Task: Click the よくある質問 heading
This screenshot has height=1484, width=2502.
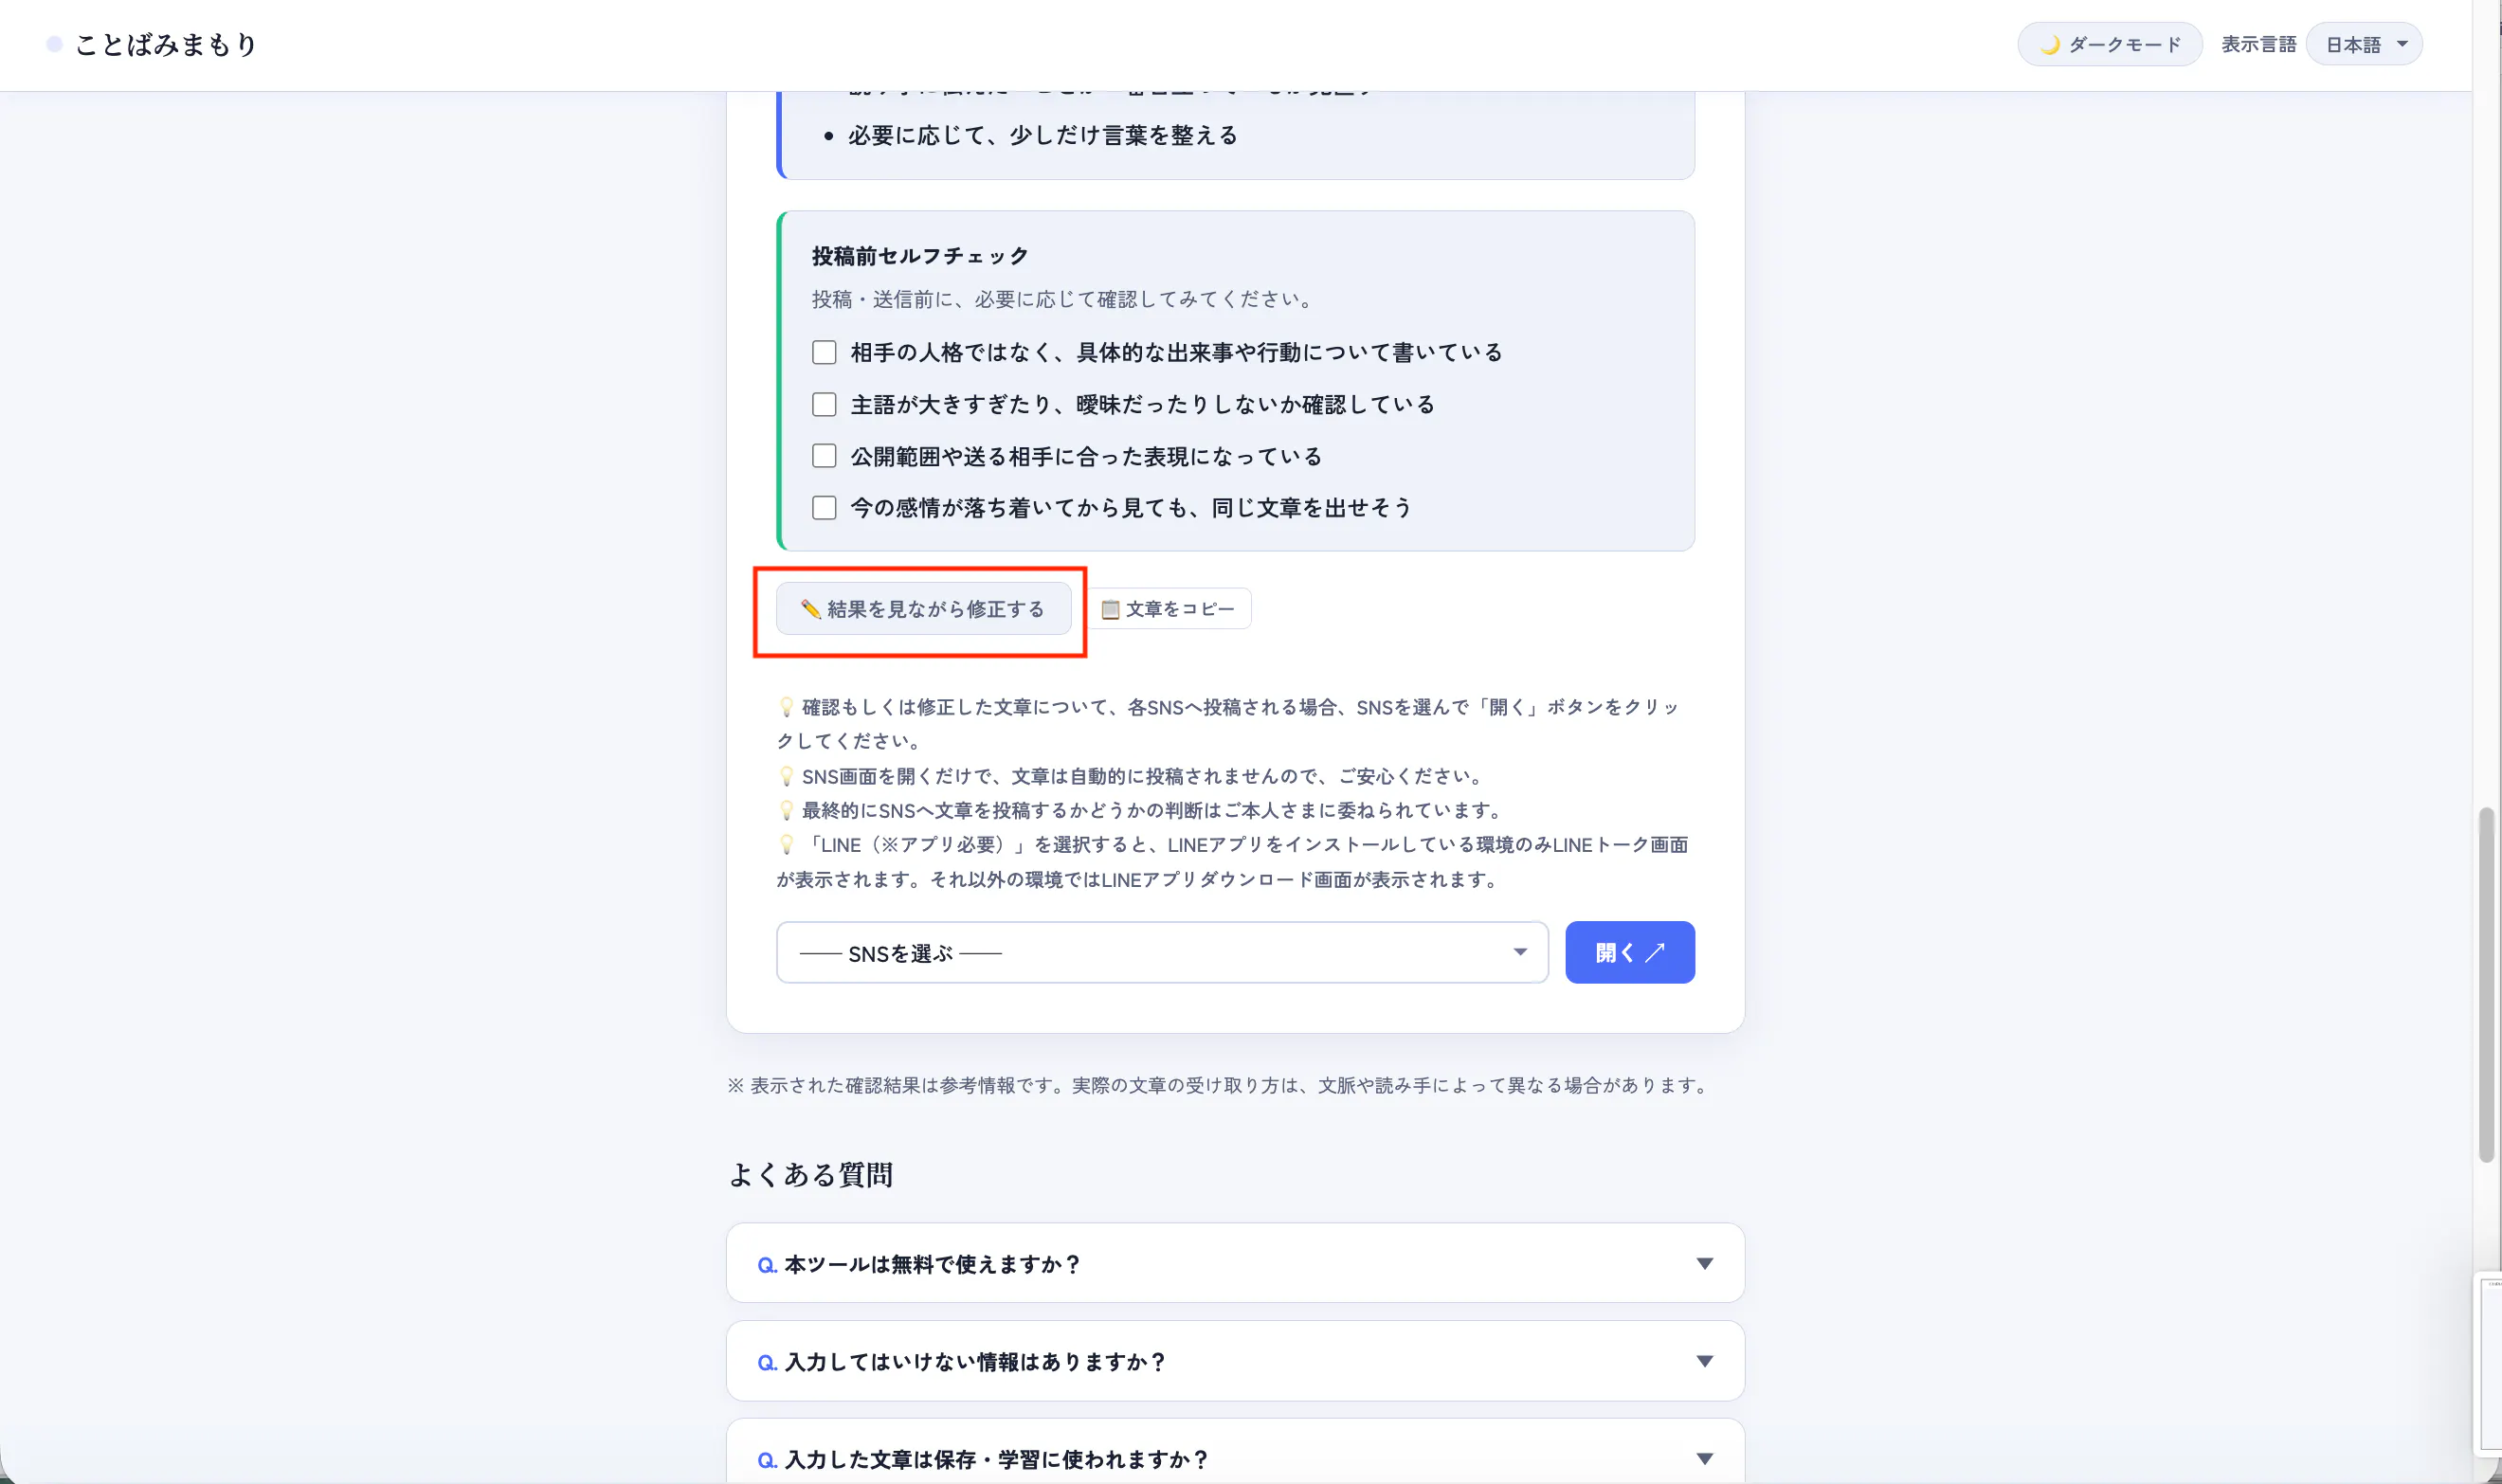Action: tap(811, 1173)
